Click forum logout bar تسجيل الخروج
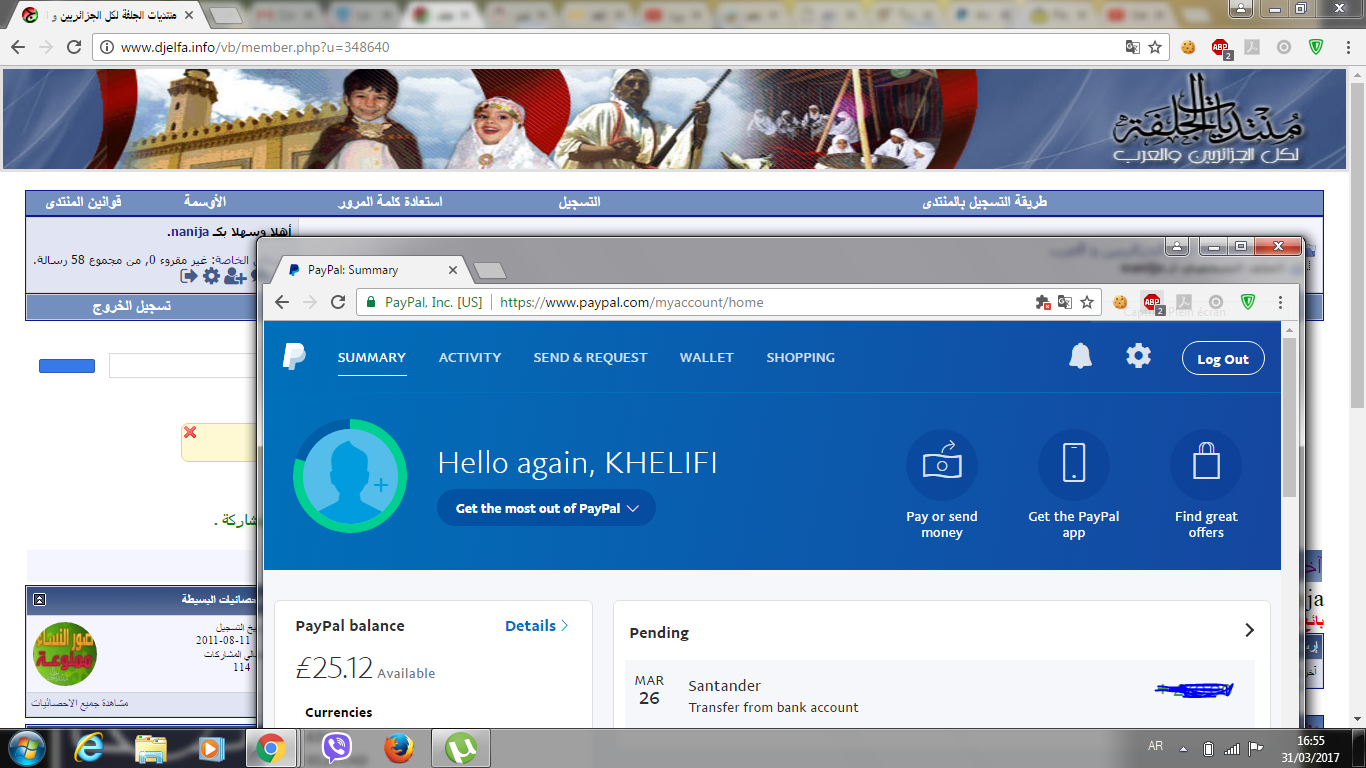The image size is (1366, 768). pyautogui.click(x=132, y=307)
